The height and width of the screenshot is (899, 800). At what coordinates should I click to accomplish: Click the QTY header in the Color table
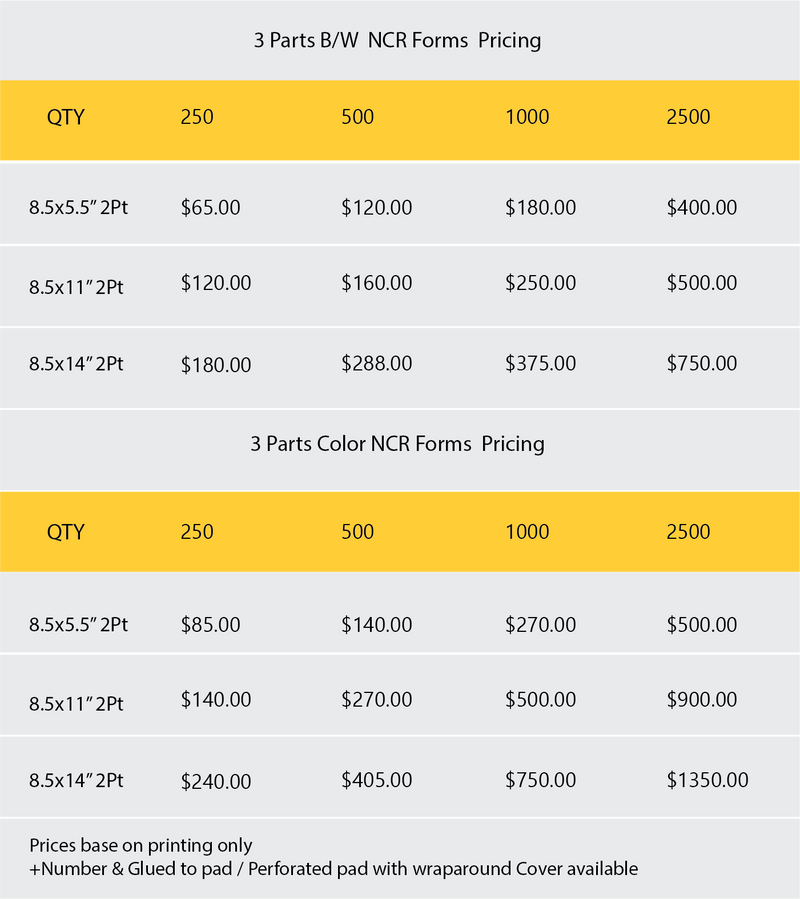coord(66,532)
